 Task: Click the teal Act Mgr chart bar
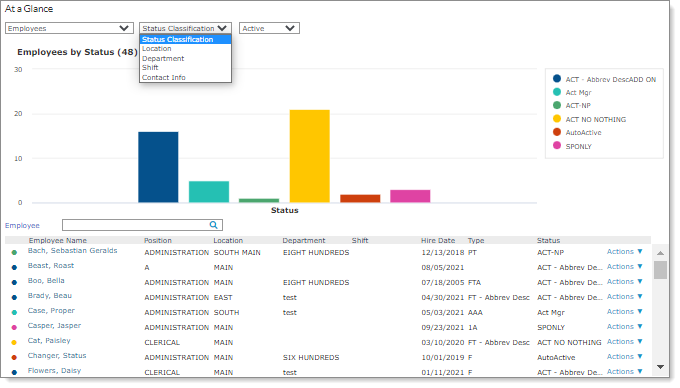(x=209, y=192)
